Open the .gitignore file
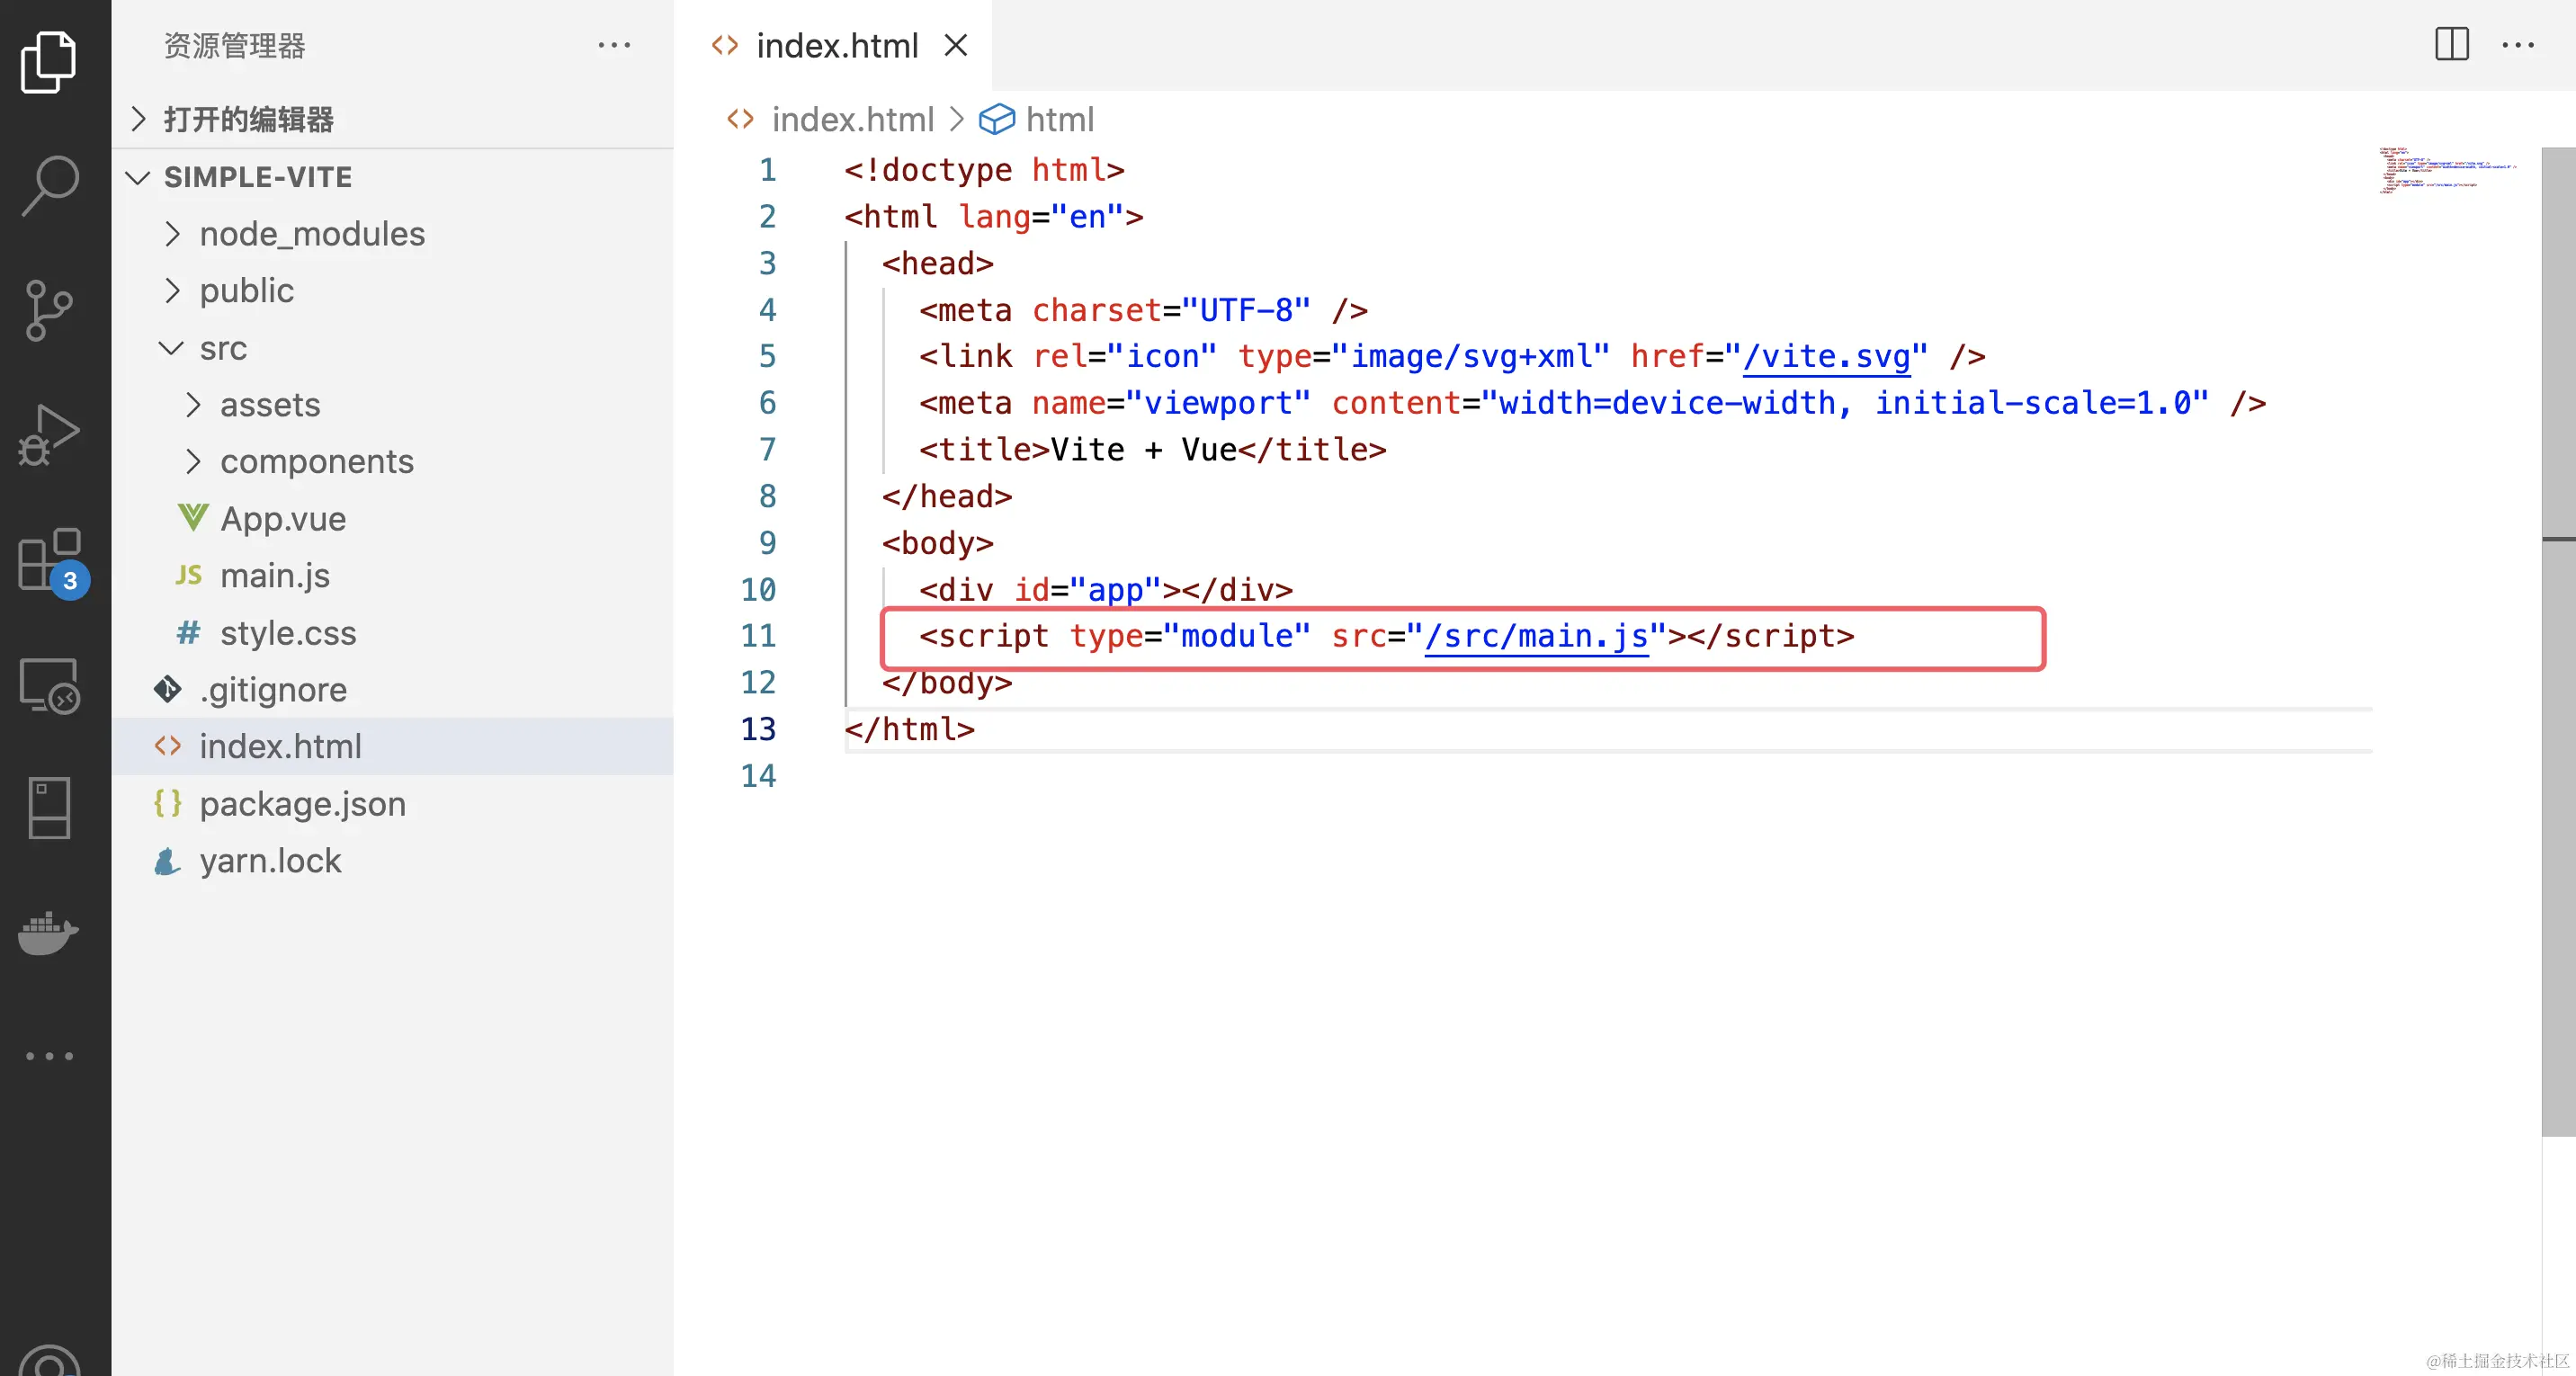Image resolution: width=2576 pixels, height=1376 pixels. [x=393, y=689]
